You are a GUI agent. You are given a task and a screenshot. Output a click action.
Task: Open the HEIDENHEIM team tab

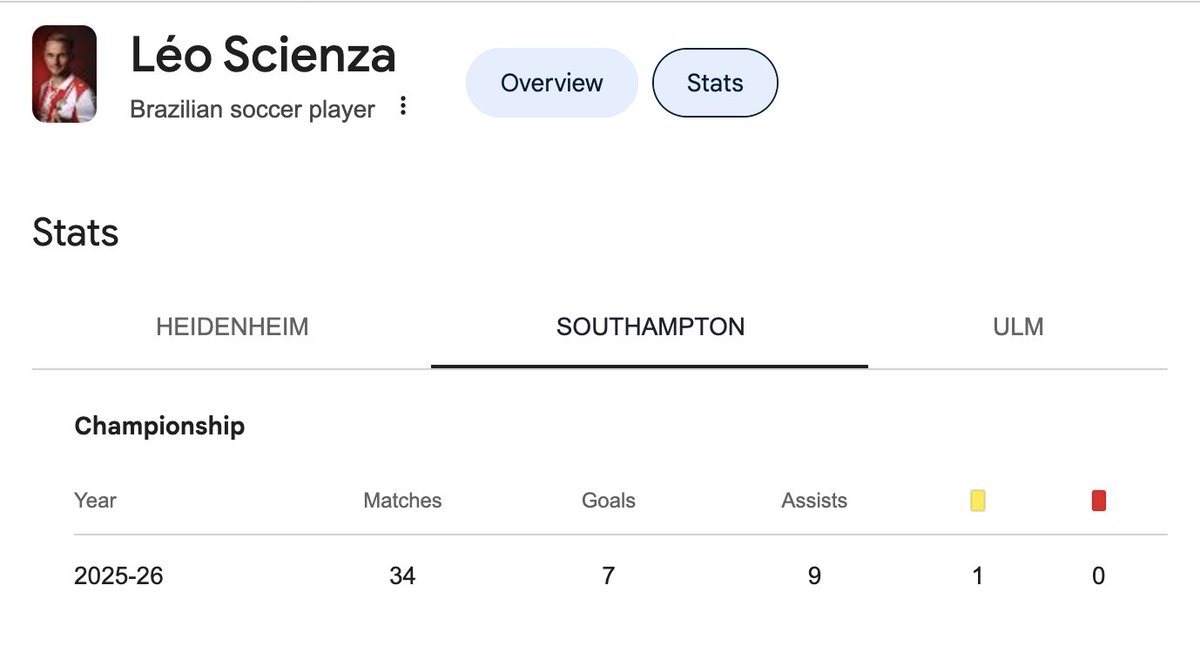(232, 327)
